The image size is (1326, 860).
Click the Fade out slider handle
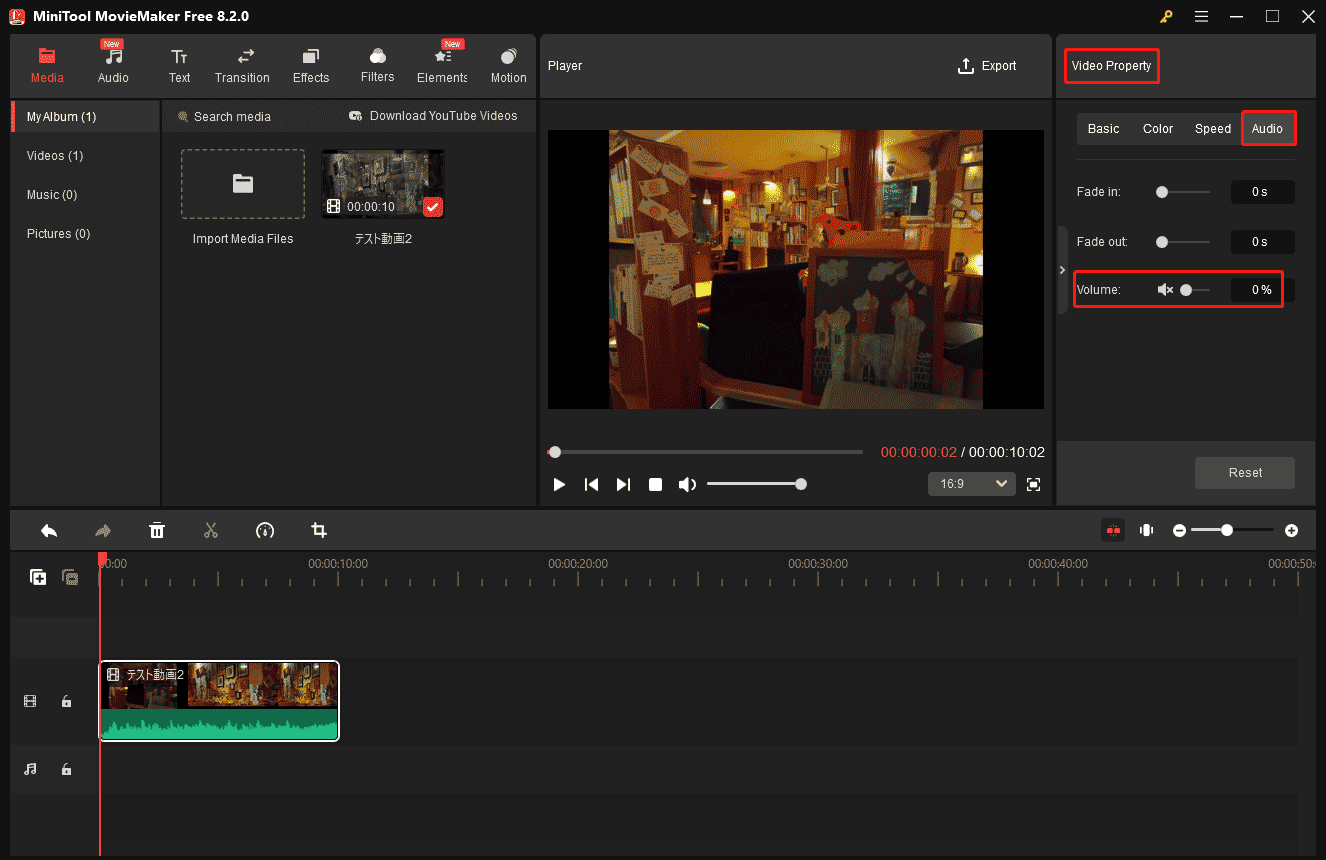click(1162, 242)
